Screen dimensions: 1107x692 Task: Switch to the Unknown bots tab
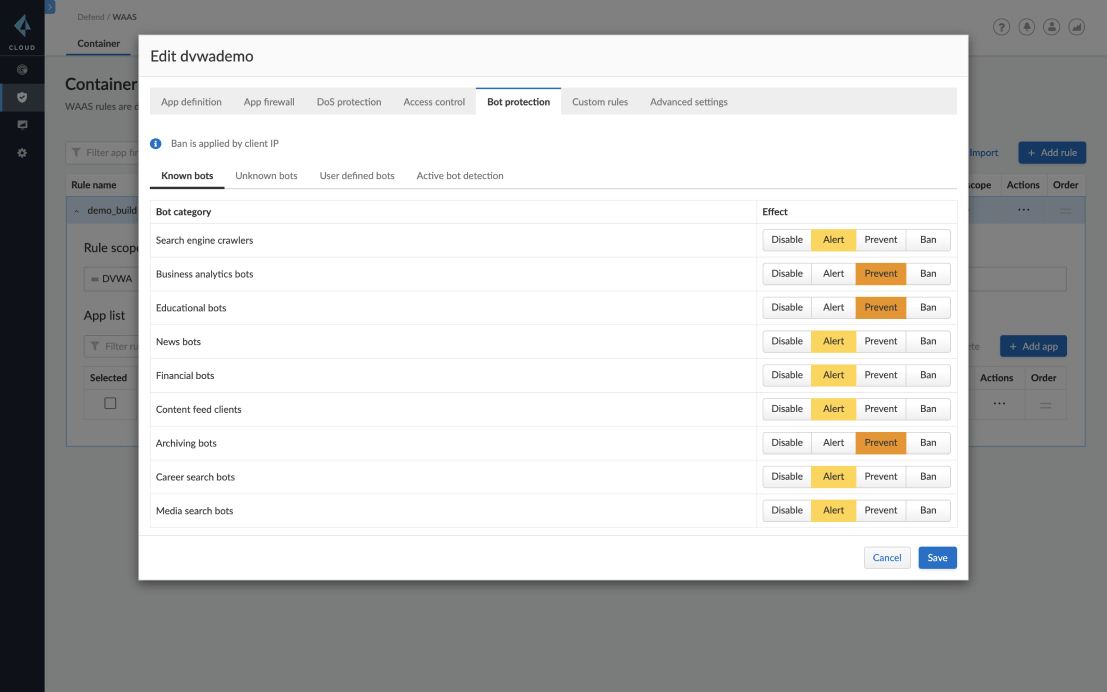tap(266, 176)
